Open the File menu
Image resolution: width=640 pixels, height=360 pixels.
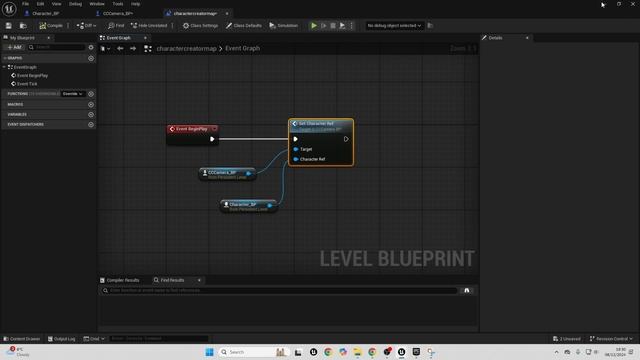[25, 4]
